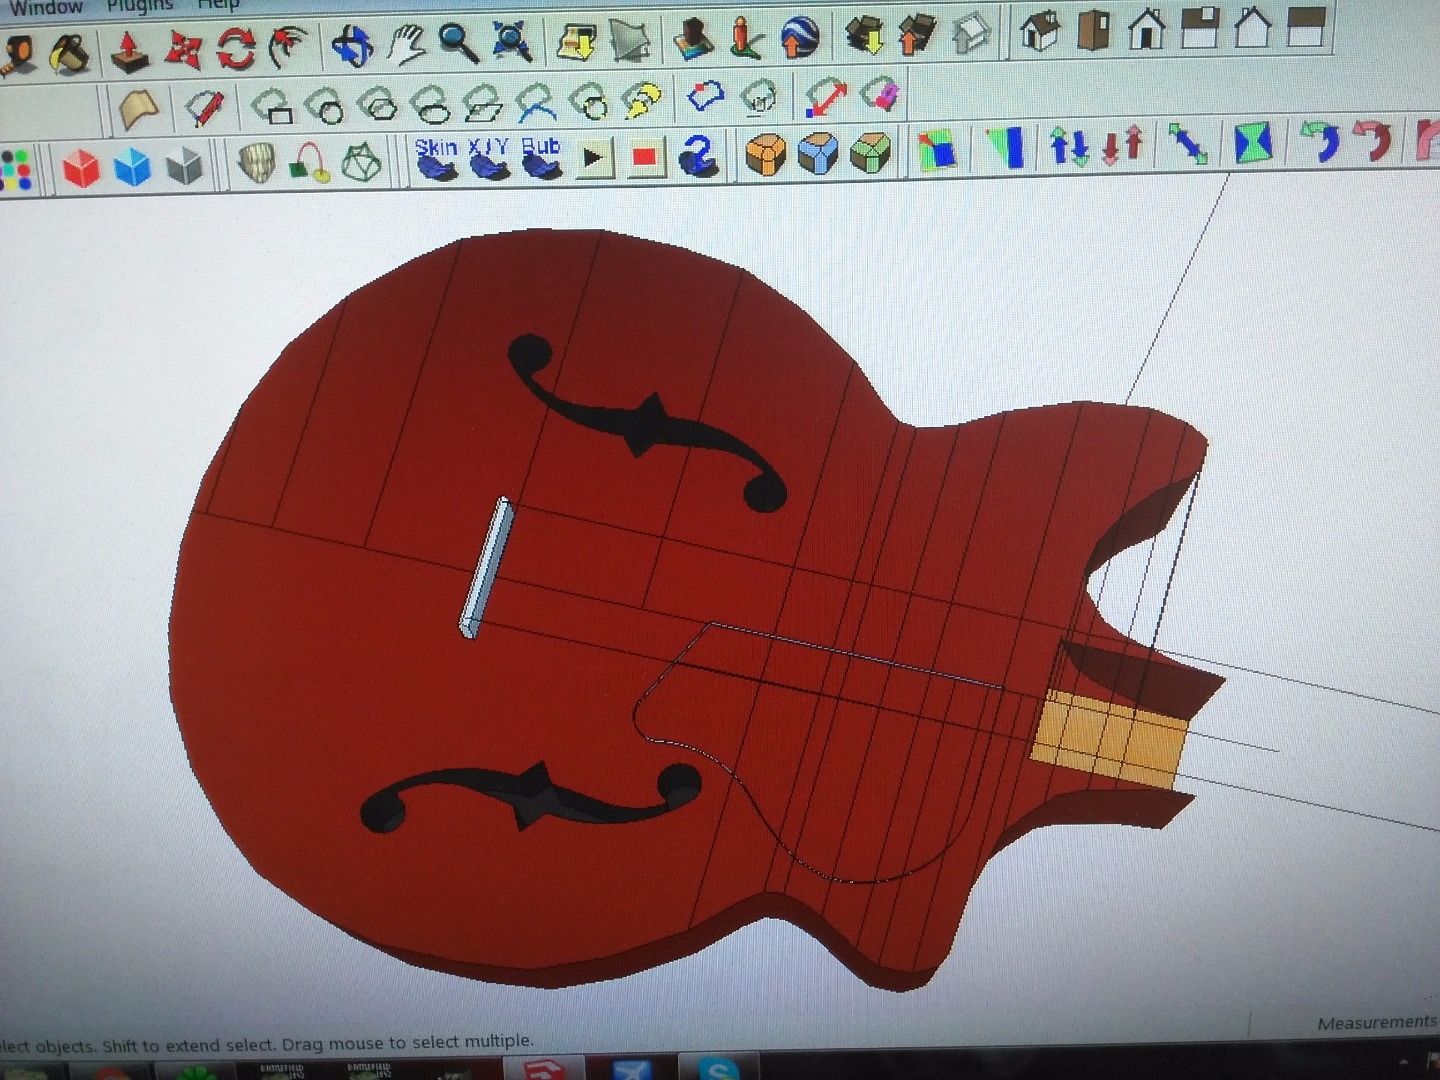
Task: Open the Plugins menu
Action: tap(140, 5)
